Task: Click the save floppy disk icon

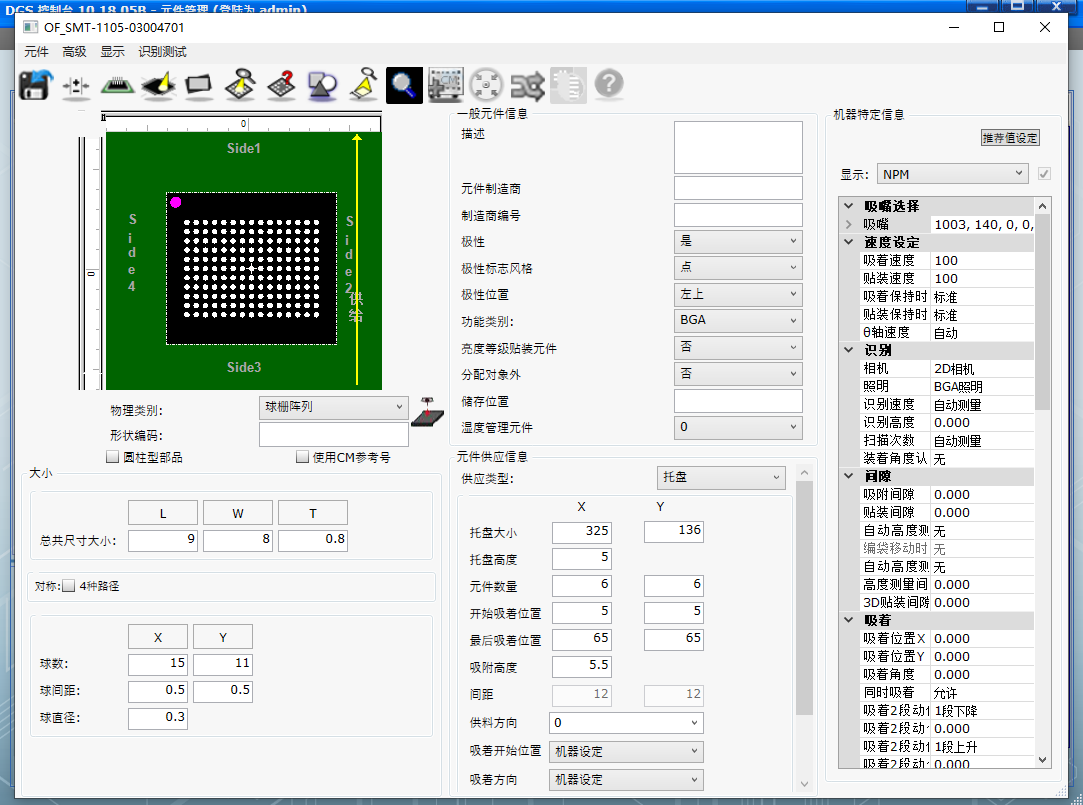Action: (x=35, y=85)
